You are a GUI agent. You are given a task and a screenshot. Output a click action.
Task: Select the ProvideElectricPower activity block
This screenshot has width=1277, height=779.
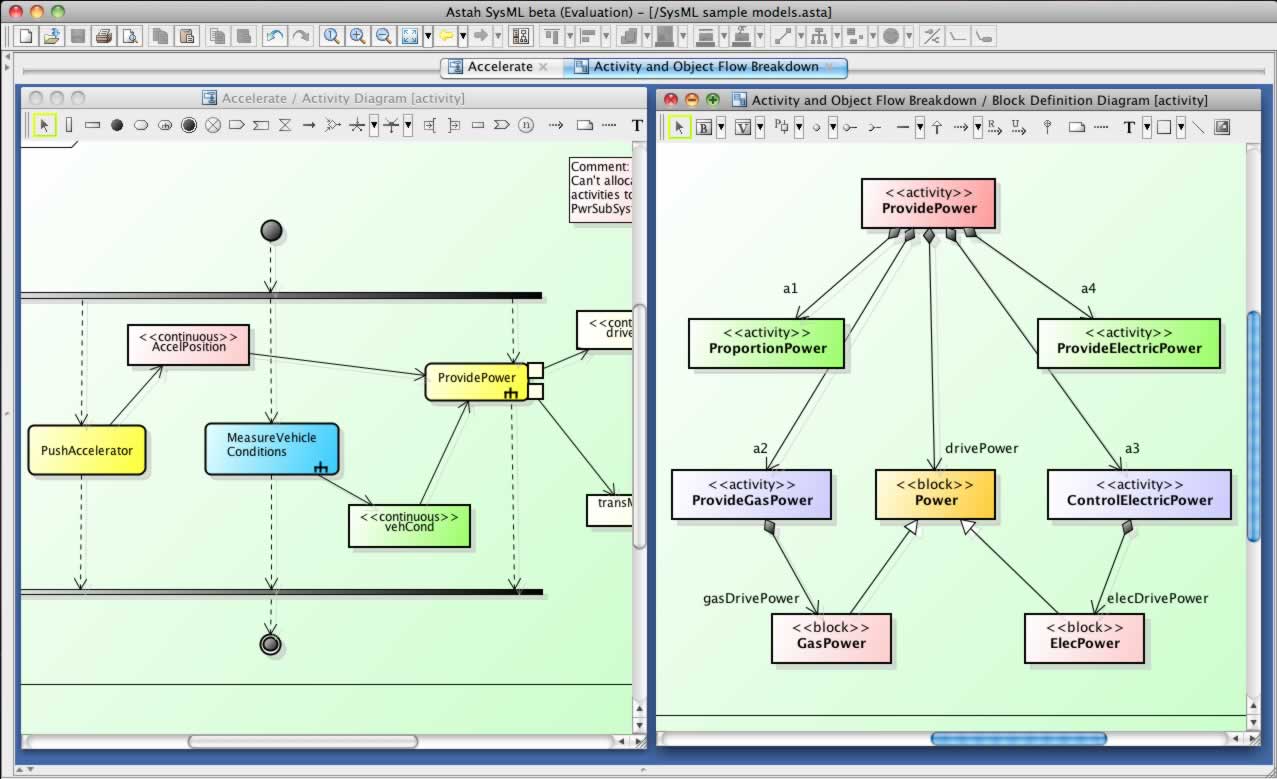(x=1129, y=342)
